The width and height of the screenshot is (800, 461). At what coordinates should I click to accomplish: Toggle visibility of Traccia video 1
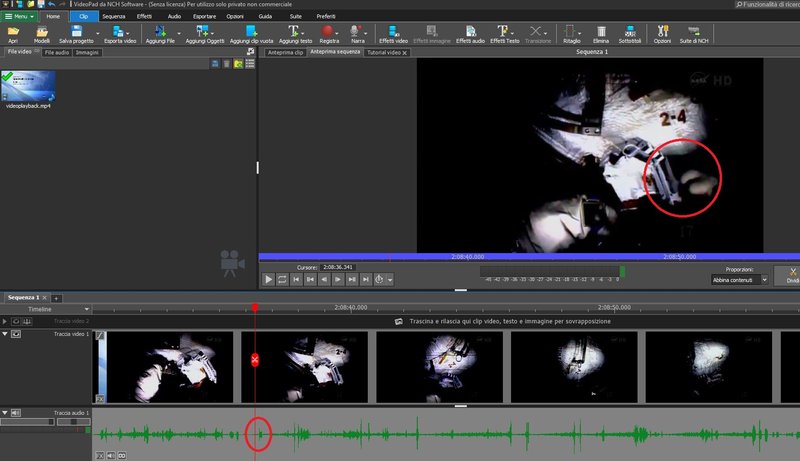click(16, 334)
